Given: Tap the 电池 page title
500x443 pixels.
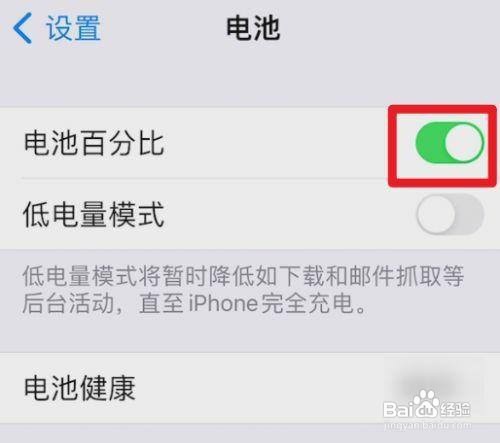Looking at the screenshot, I should [x=253, y=29].
